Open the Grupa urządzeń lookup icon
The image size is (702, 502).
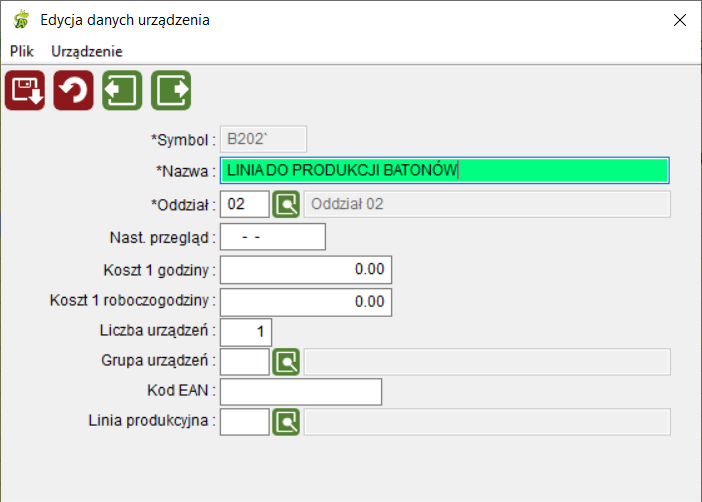coord(286,362)
